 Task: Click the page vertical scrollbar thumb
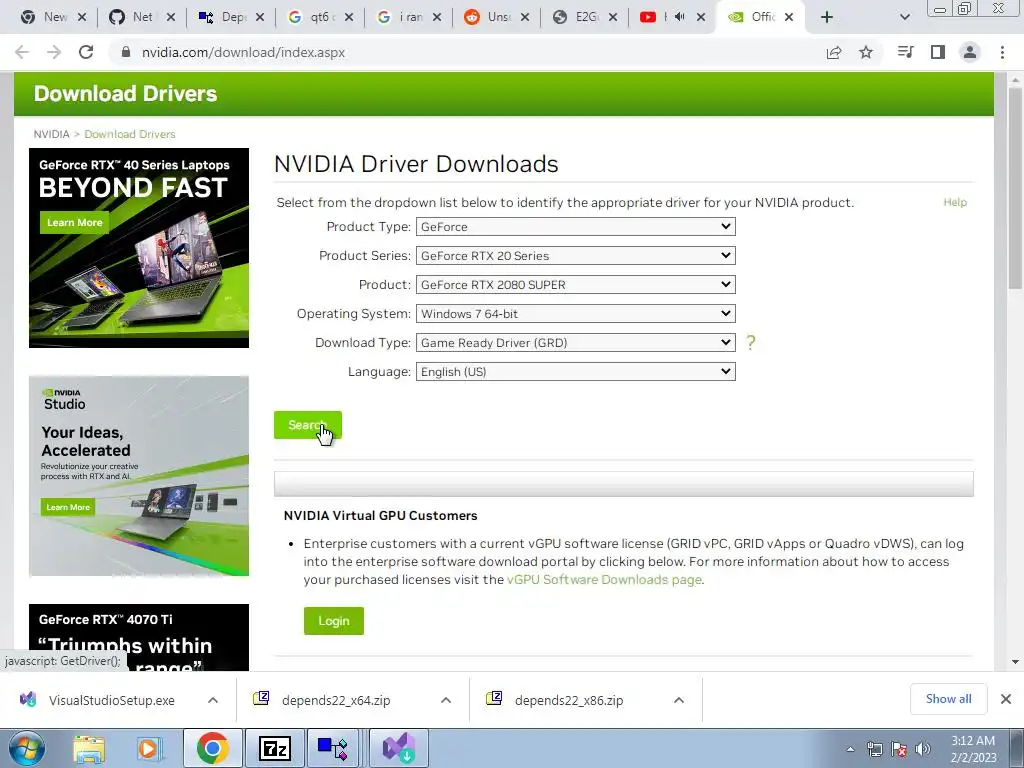(1015, 189)
